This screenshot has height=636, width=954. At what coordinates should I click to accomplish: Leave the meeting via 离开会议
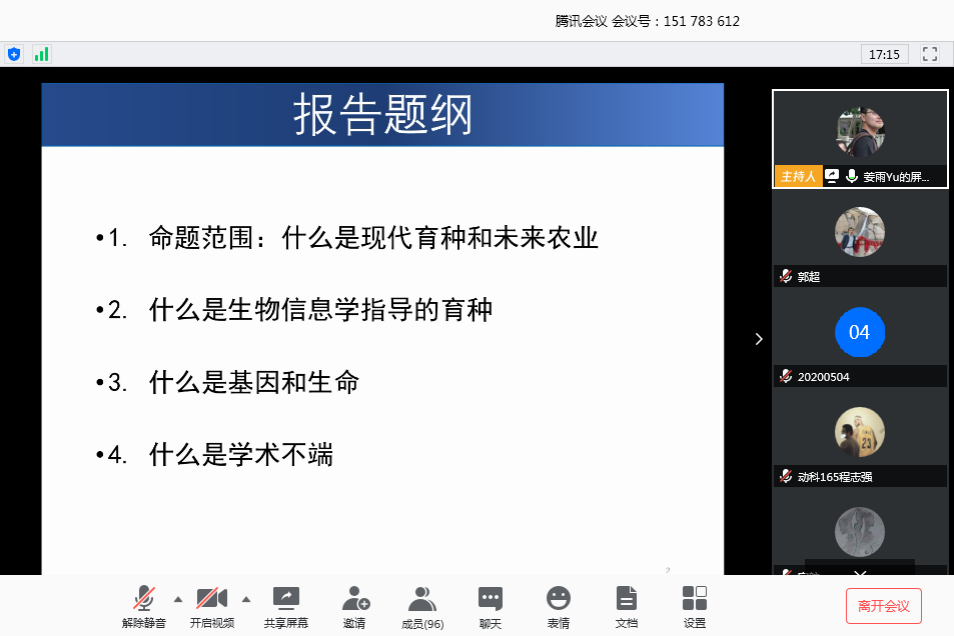point(883,605)
